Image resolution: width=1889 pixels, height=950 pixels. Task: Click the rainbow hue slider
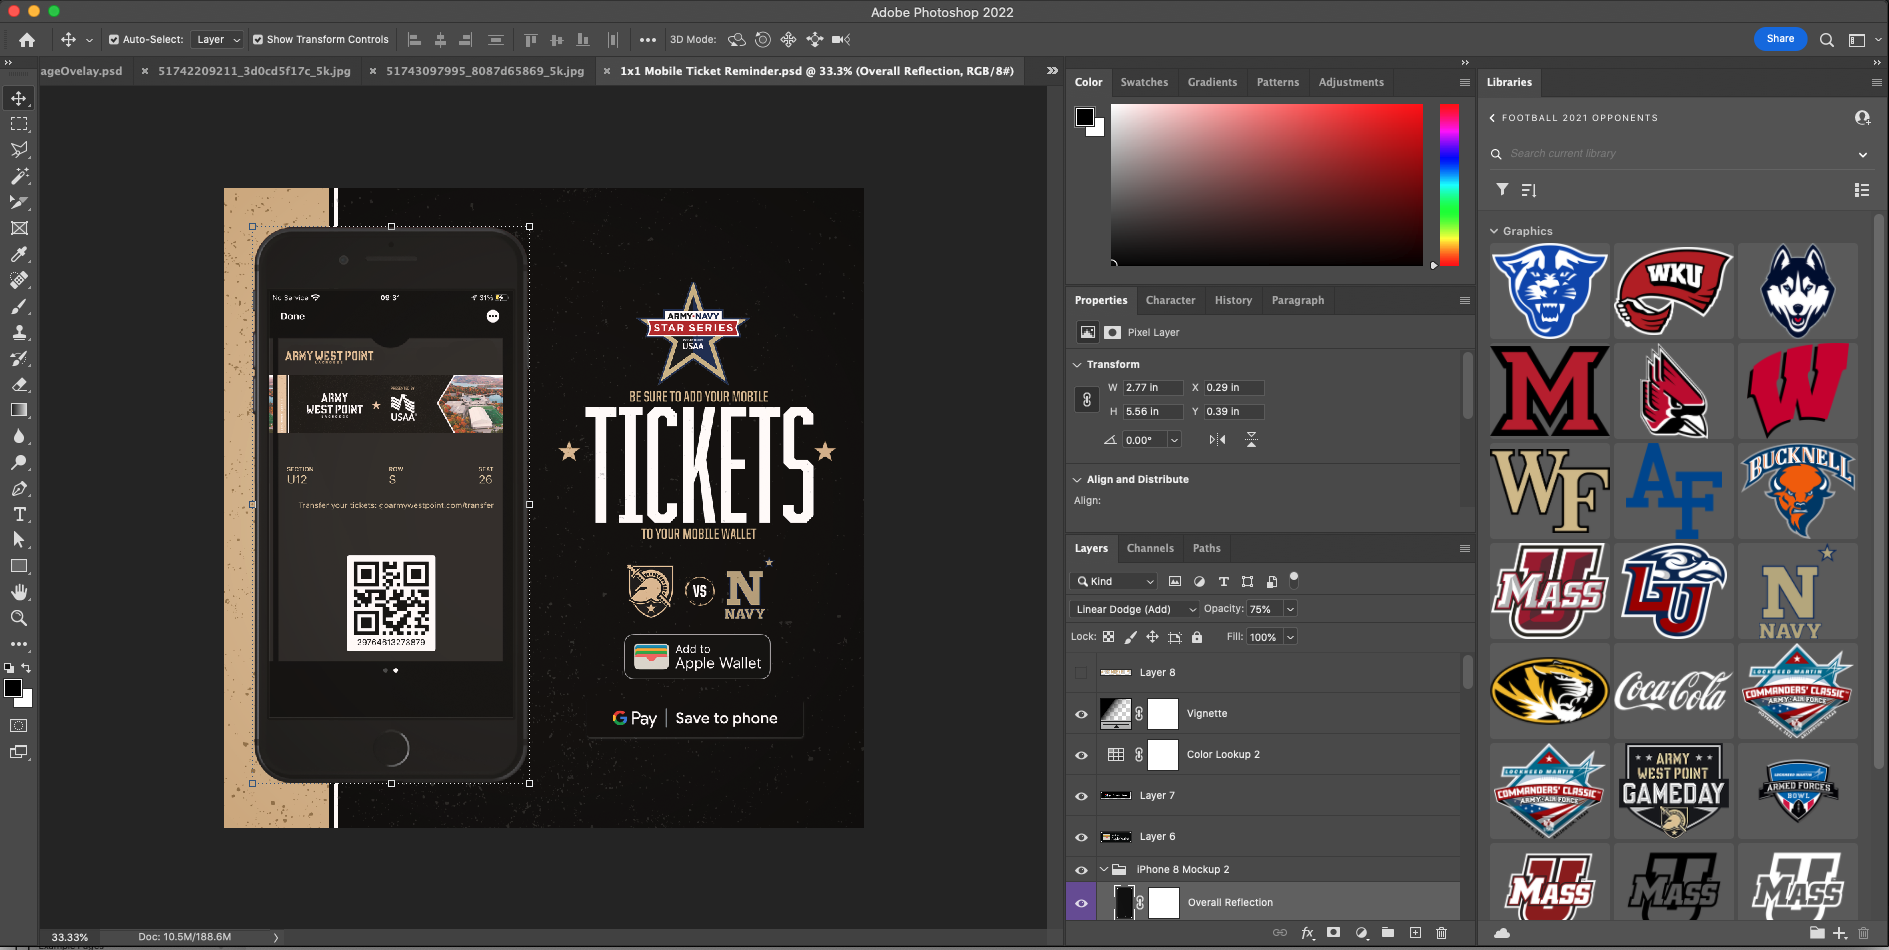point(1449,184)
